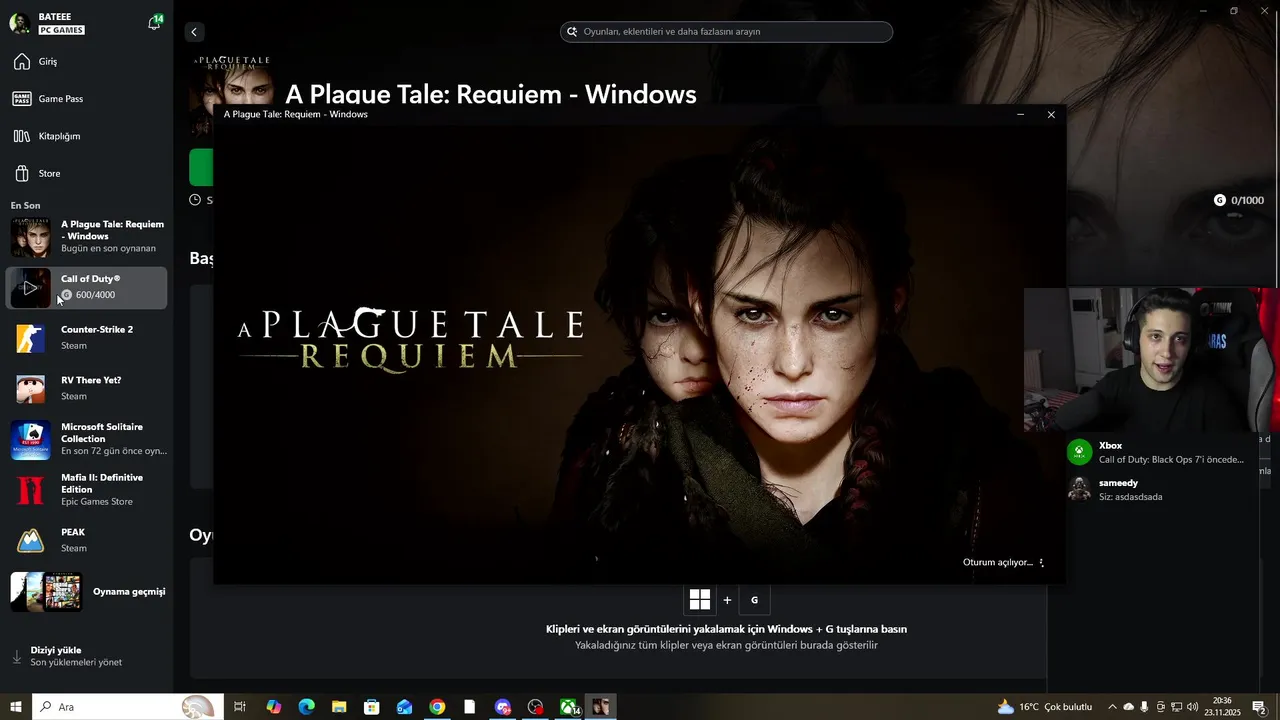
Task: Open the purple 9+ badge taskbar app
Action: (503, 707)
